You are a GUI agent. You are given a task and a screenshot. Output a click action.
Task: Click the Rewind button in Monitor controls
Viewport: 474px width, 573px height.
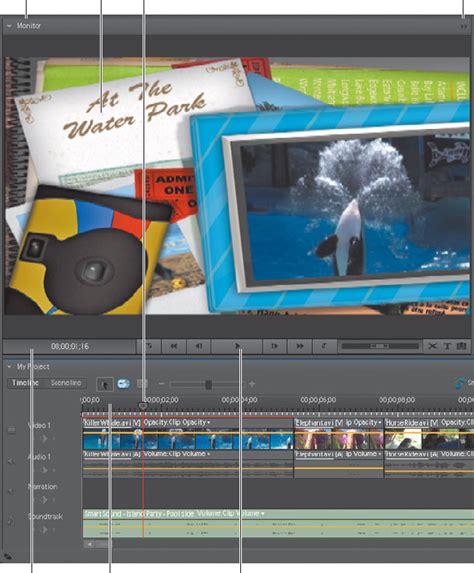click(x=174, y=346)
